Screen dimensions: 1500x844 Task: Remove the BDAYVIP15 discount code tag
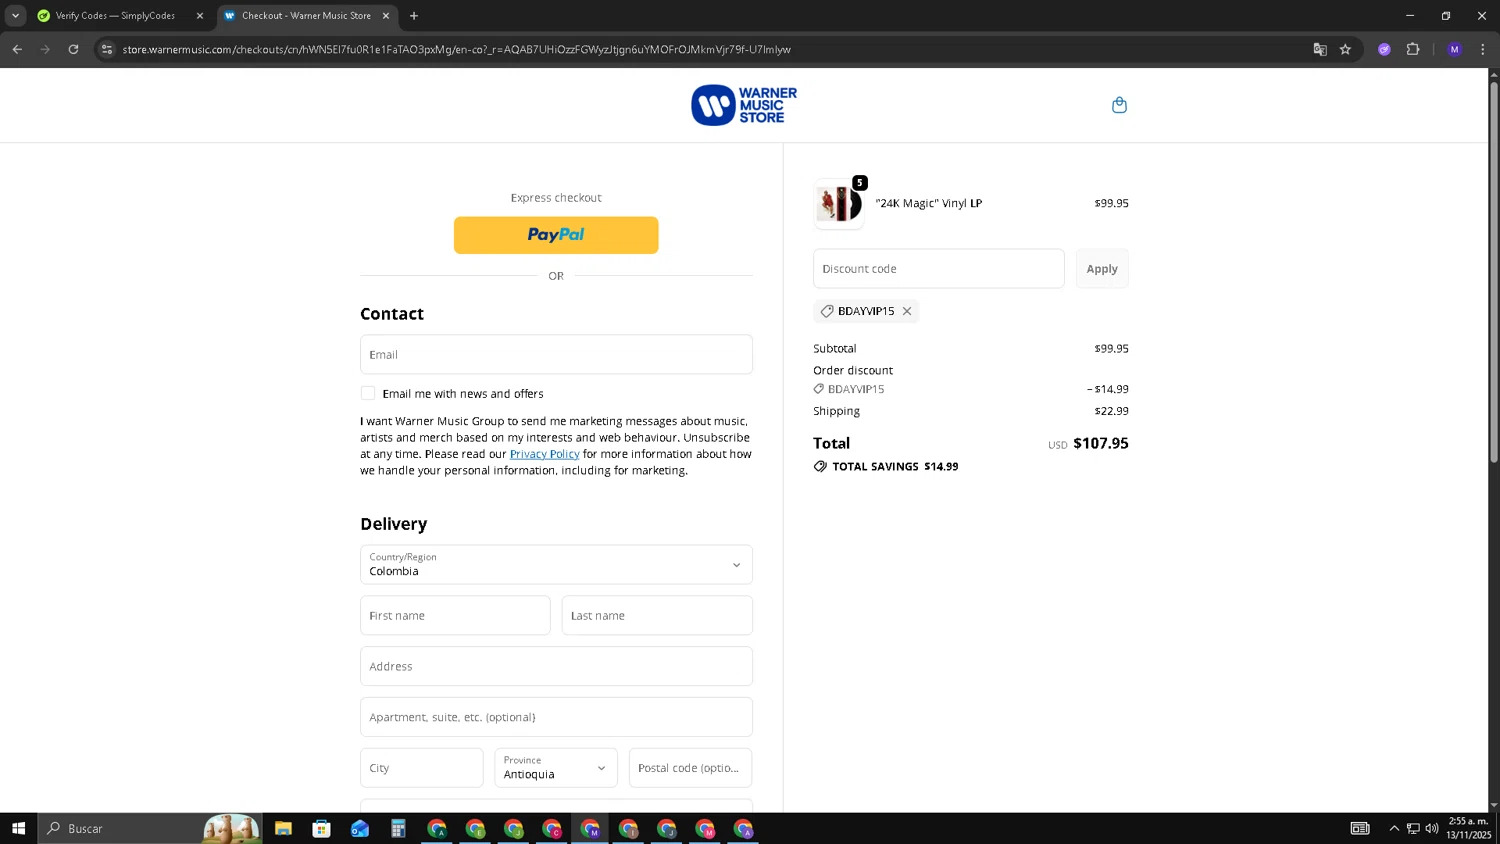pyautogui.click(x=907, y=311)
